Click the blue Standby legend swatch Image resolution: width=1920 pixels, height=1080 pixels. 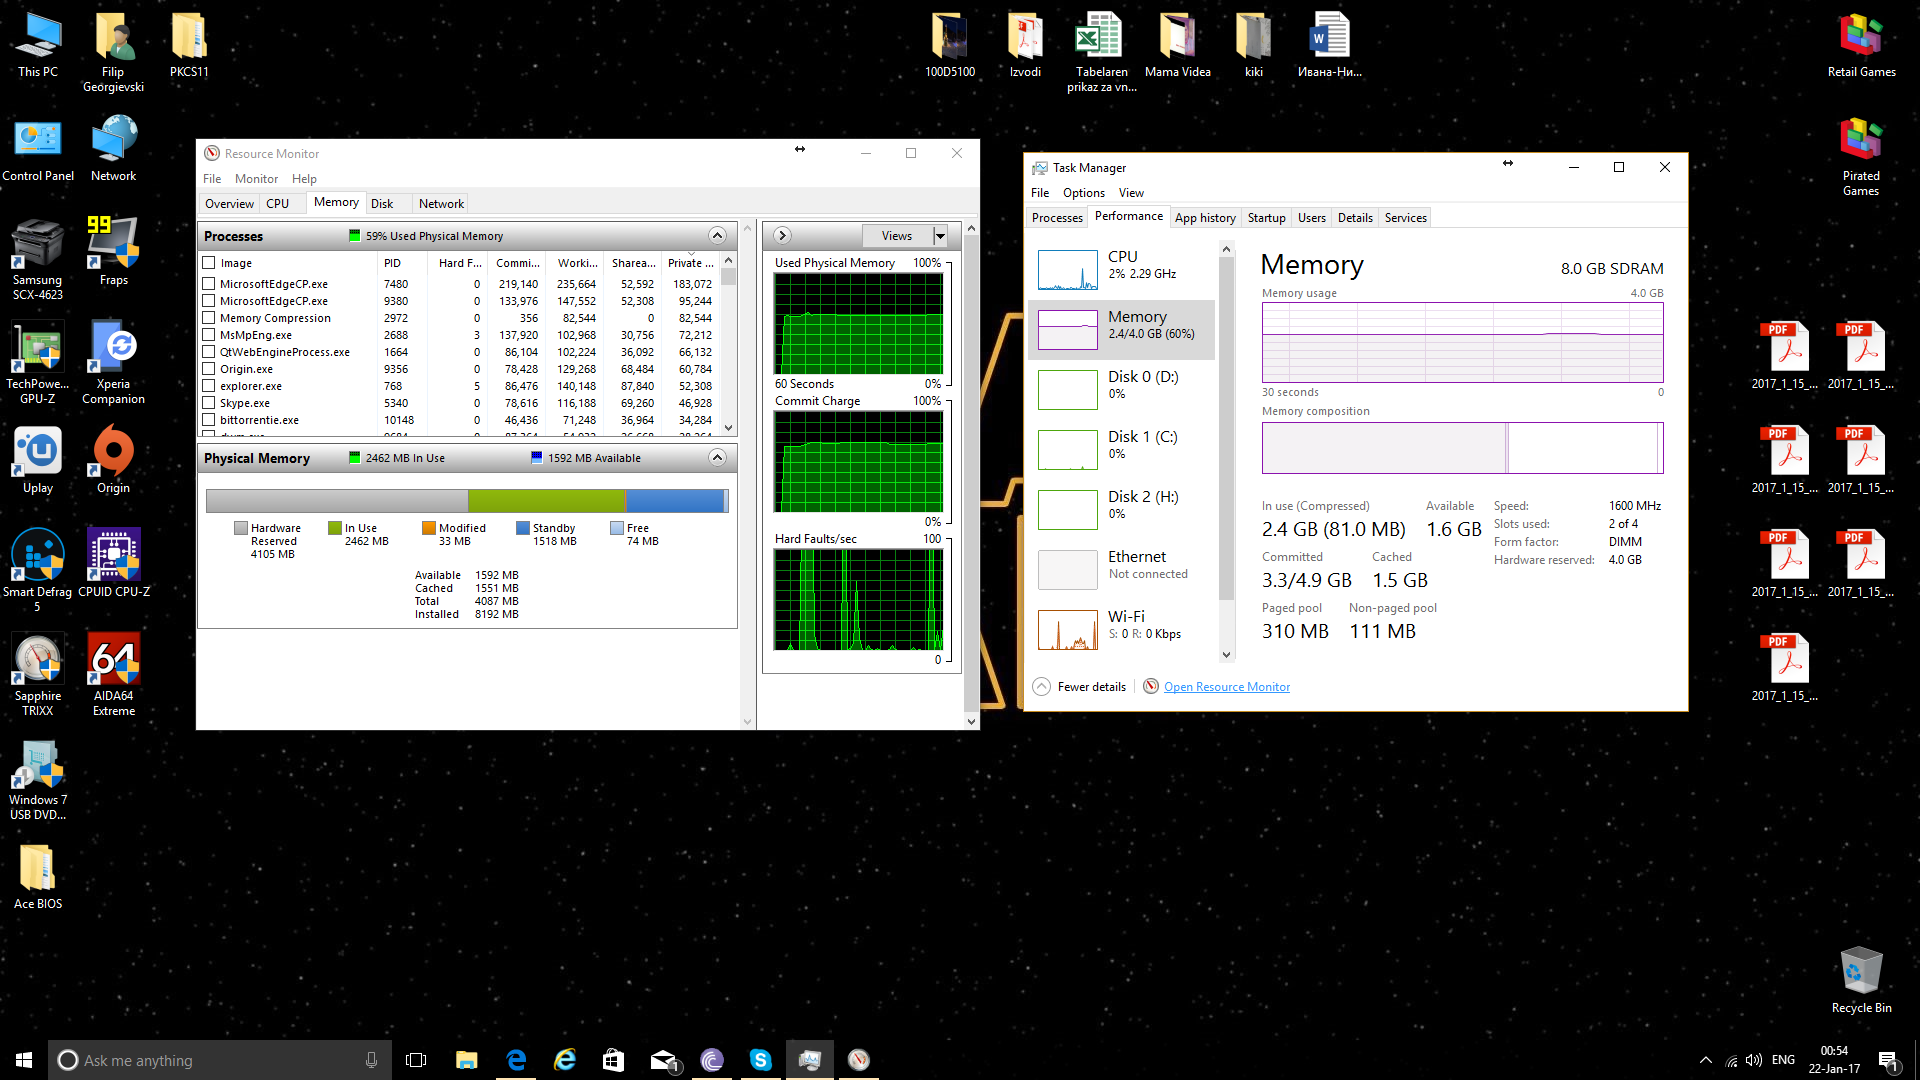pyautogui.click(x=523, y=528)
